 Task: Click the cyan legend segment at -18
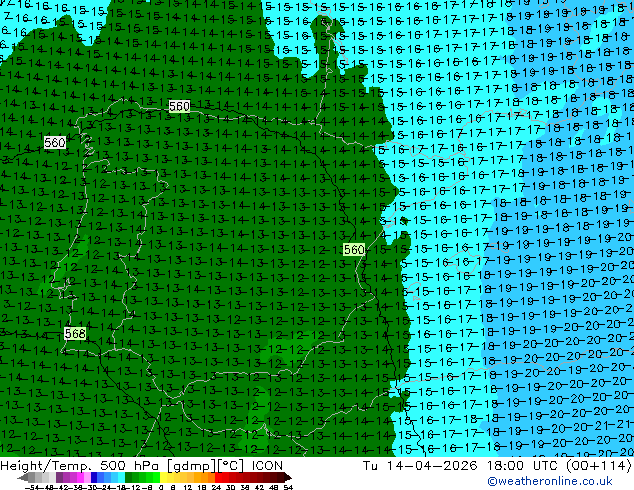tap(121, 477)
